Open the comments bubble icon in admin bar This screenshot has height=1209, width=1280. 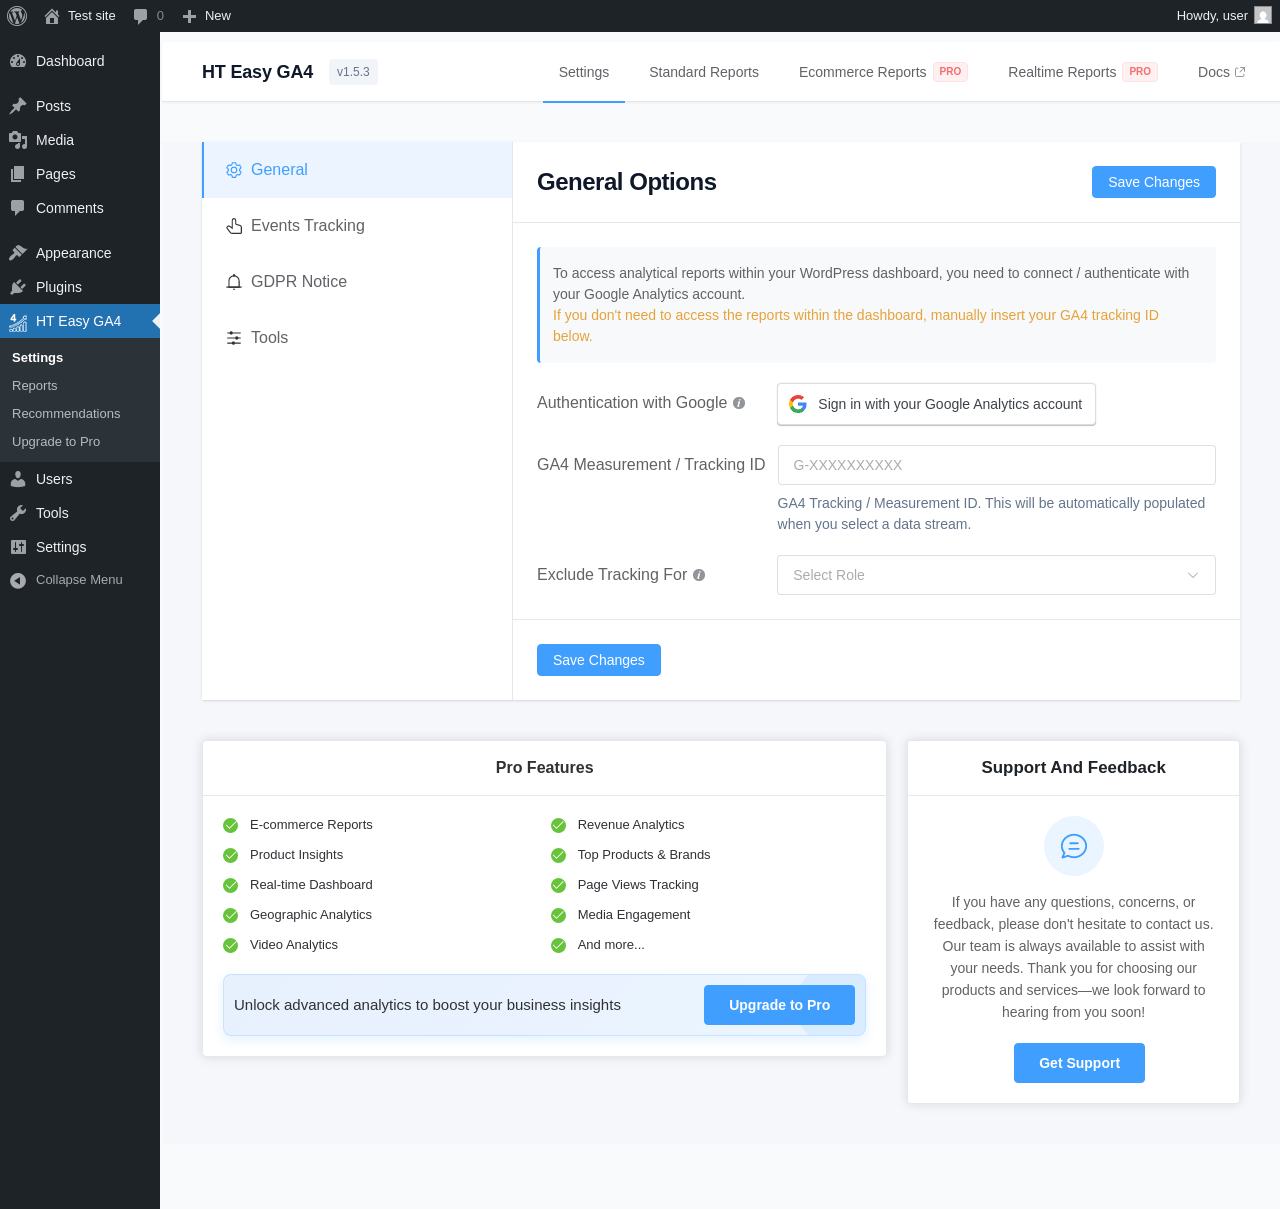pyautogui.click(x=141, y=16)
